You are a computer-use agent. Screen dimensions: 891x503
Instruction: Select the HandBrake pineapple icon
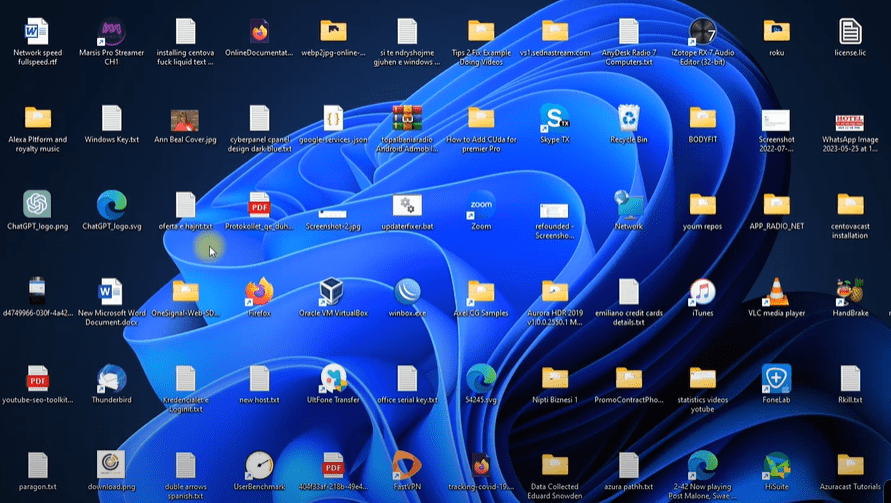[850, 292]
